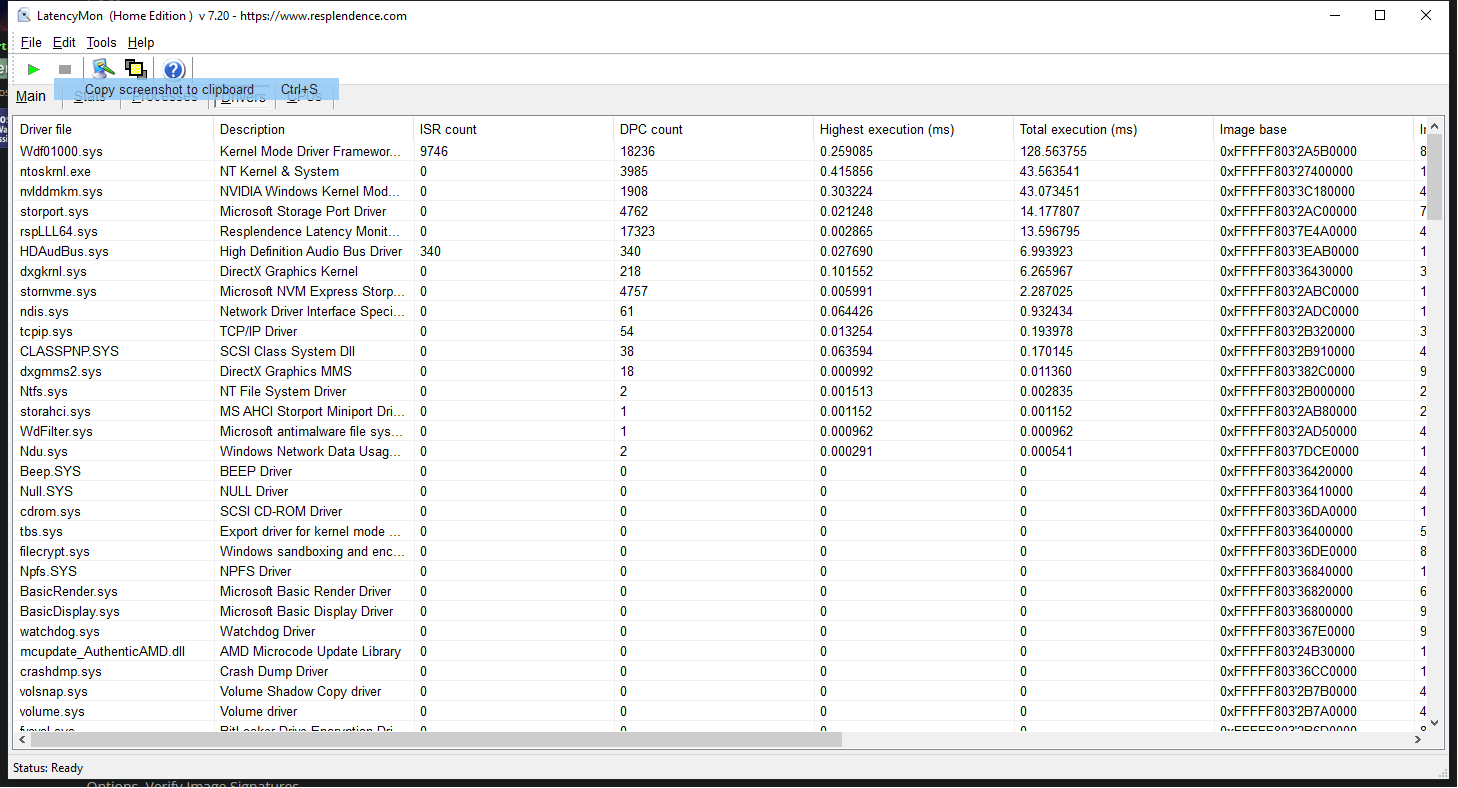Select the mcupdate_AuthenticAMD.dll driver row

click(x=720, y=651)
